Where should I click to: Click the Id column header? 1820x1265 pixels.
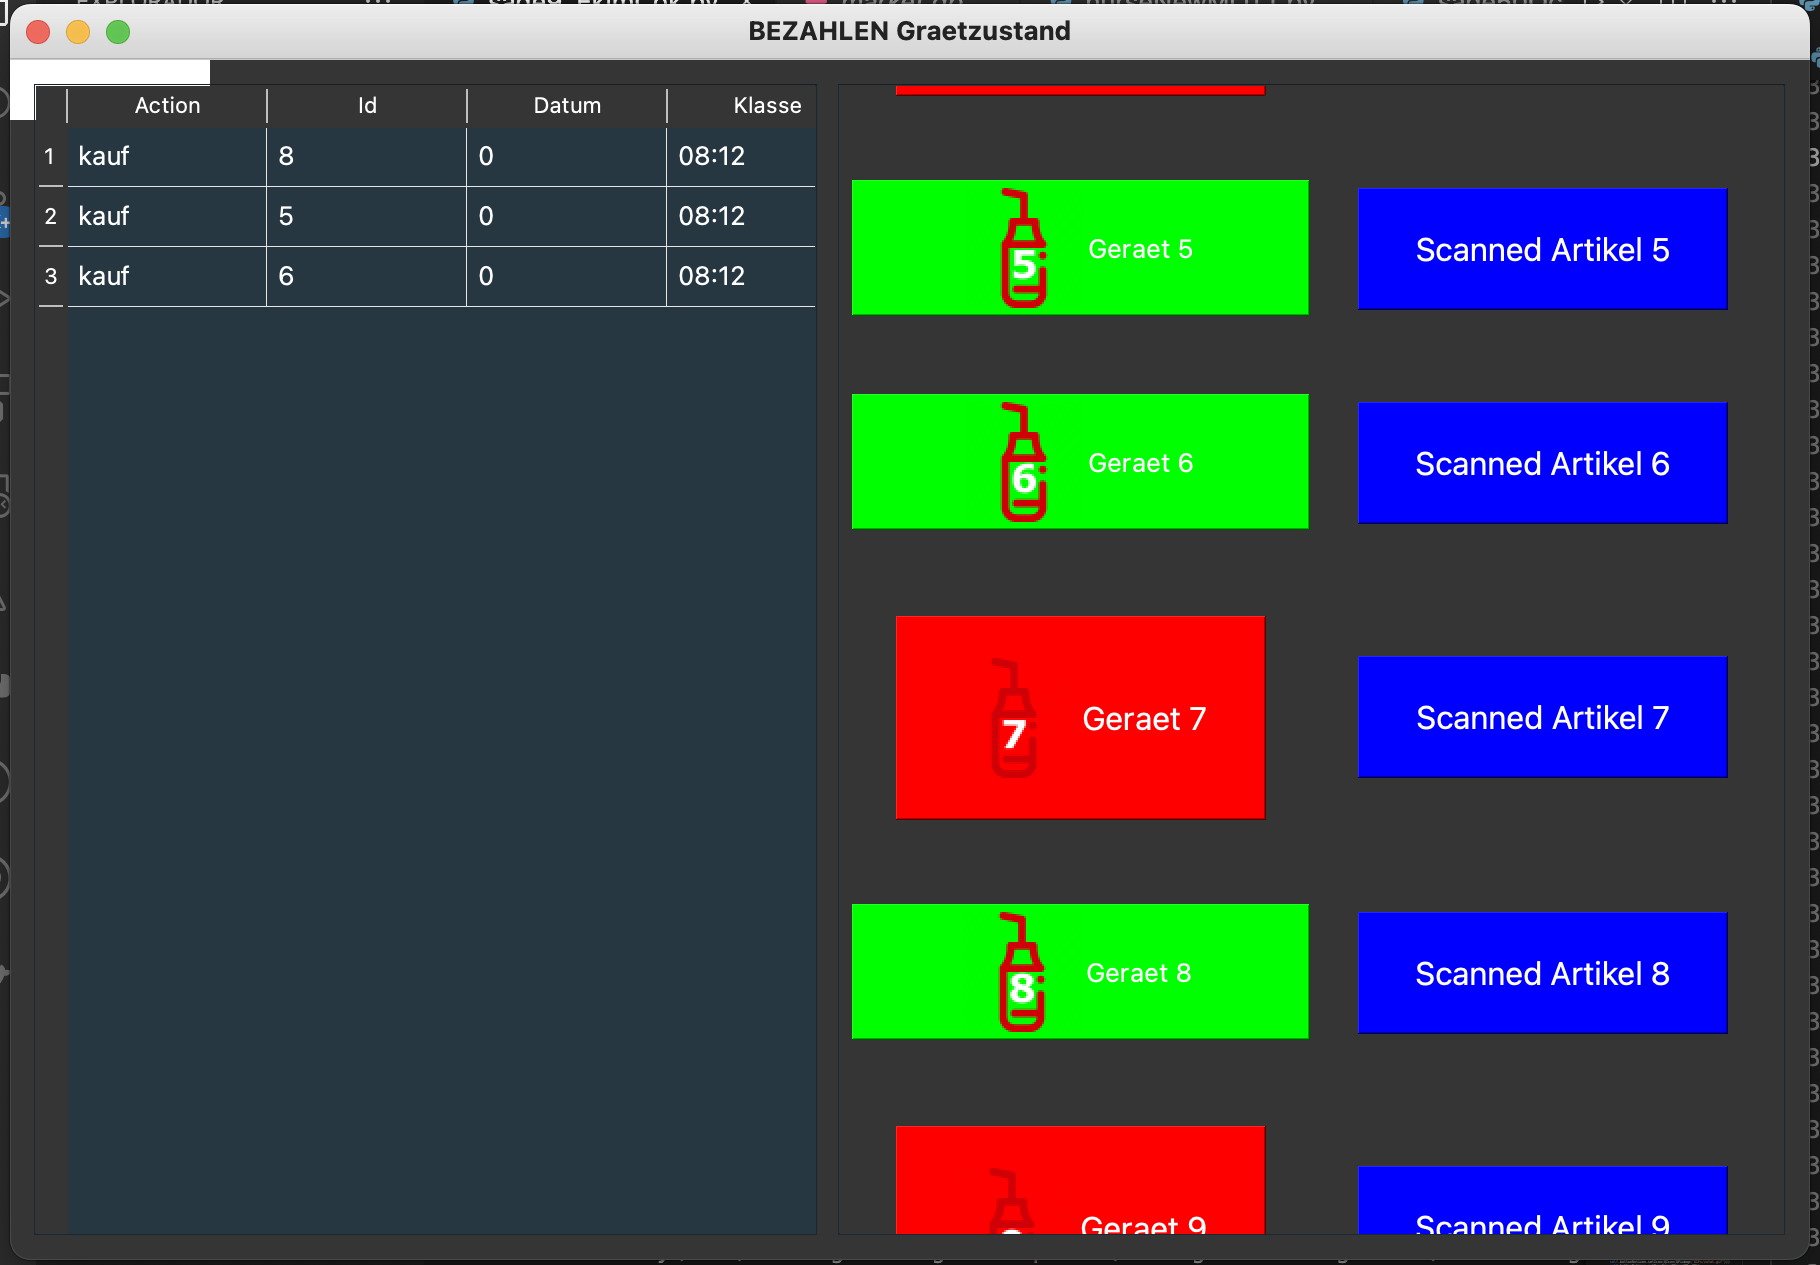367,106
